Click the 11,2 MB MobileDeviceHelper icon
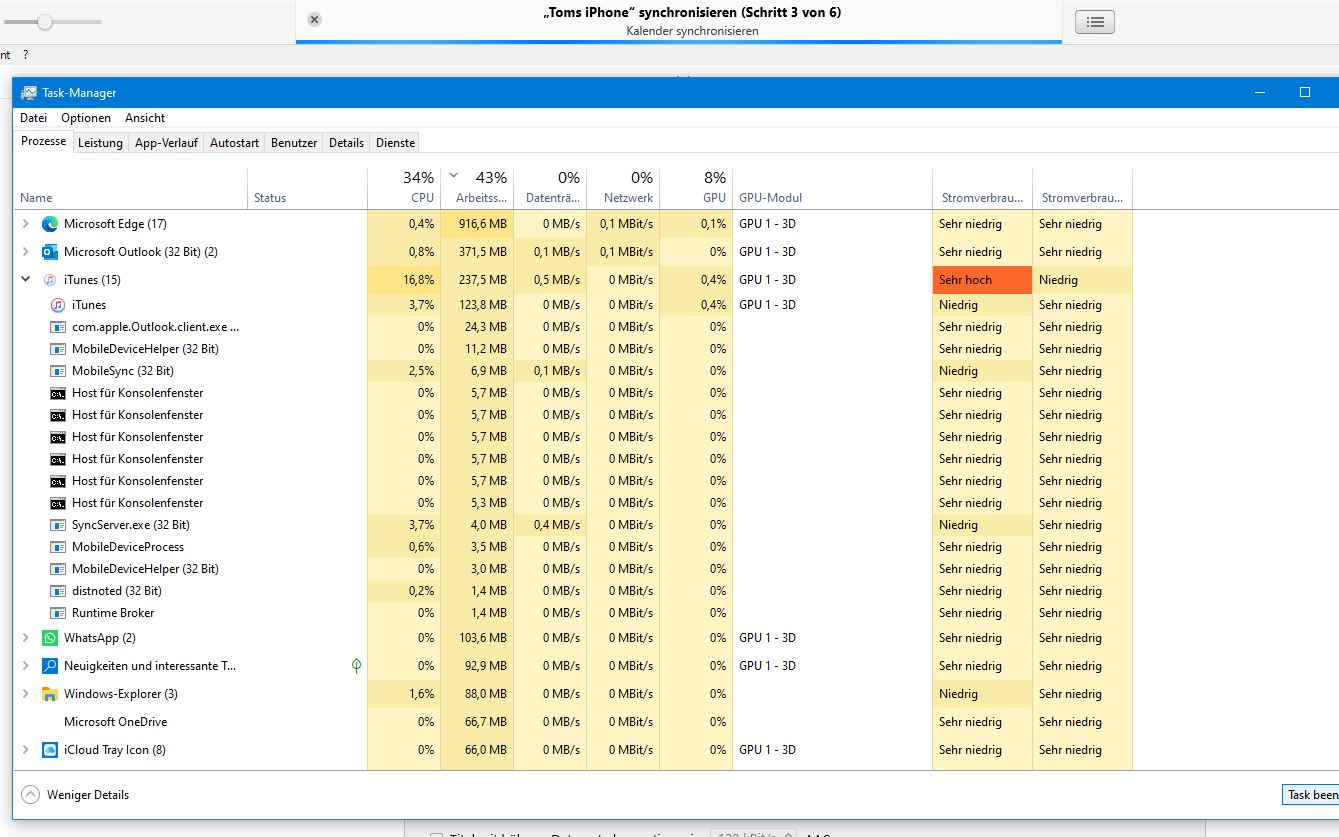 click(x=58, y=349)
